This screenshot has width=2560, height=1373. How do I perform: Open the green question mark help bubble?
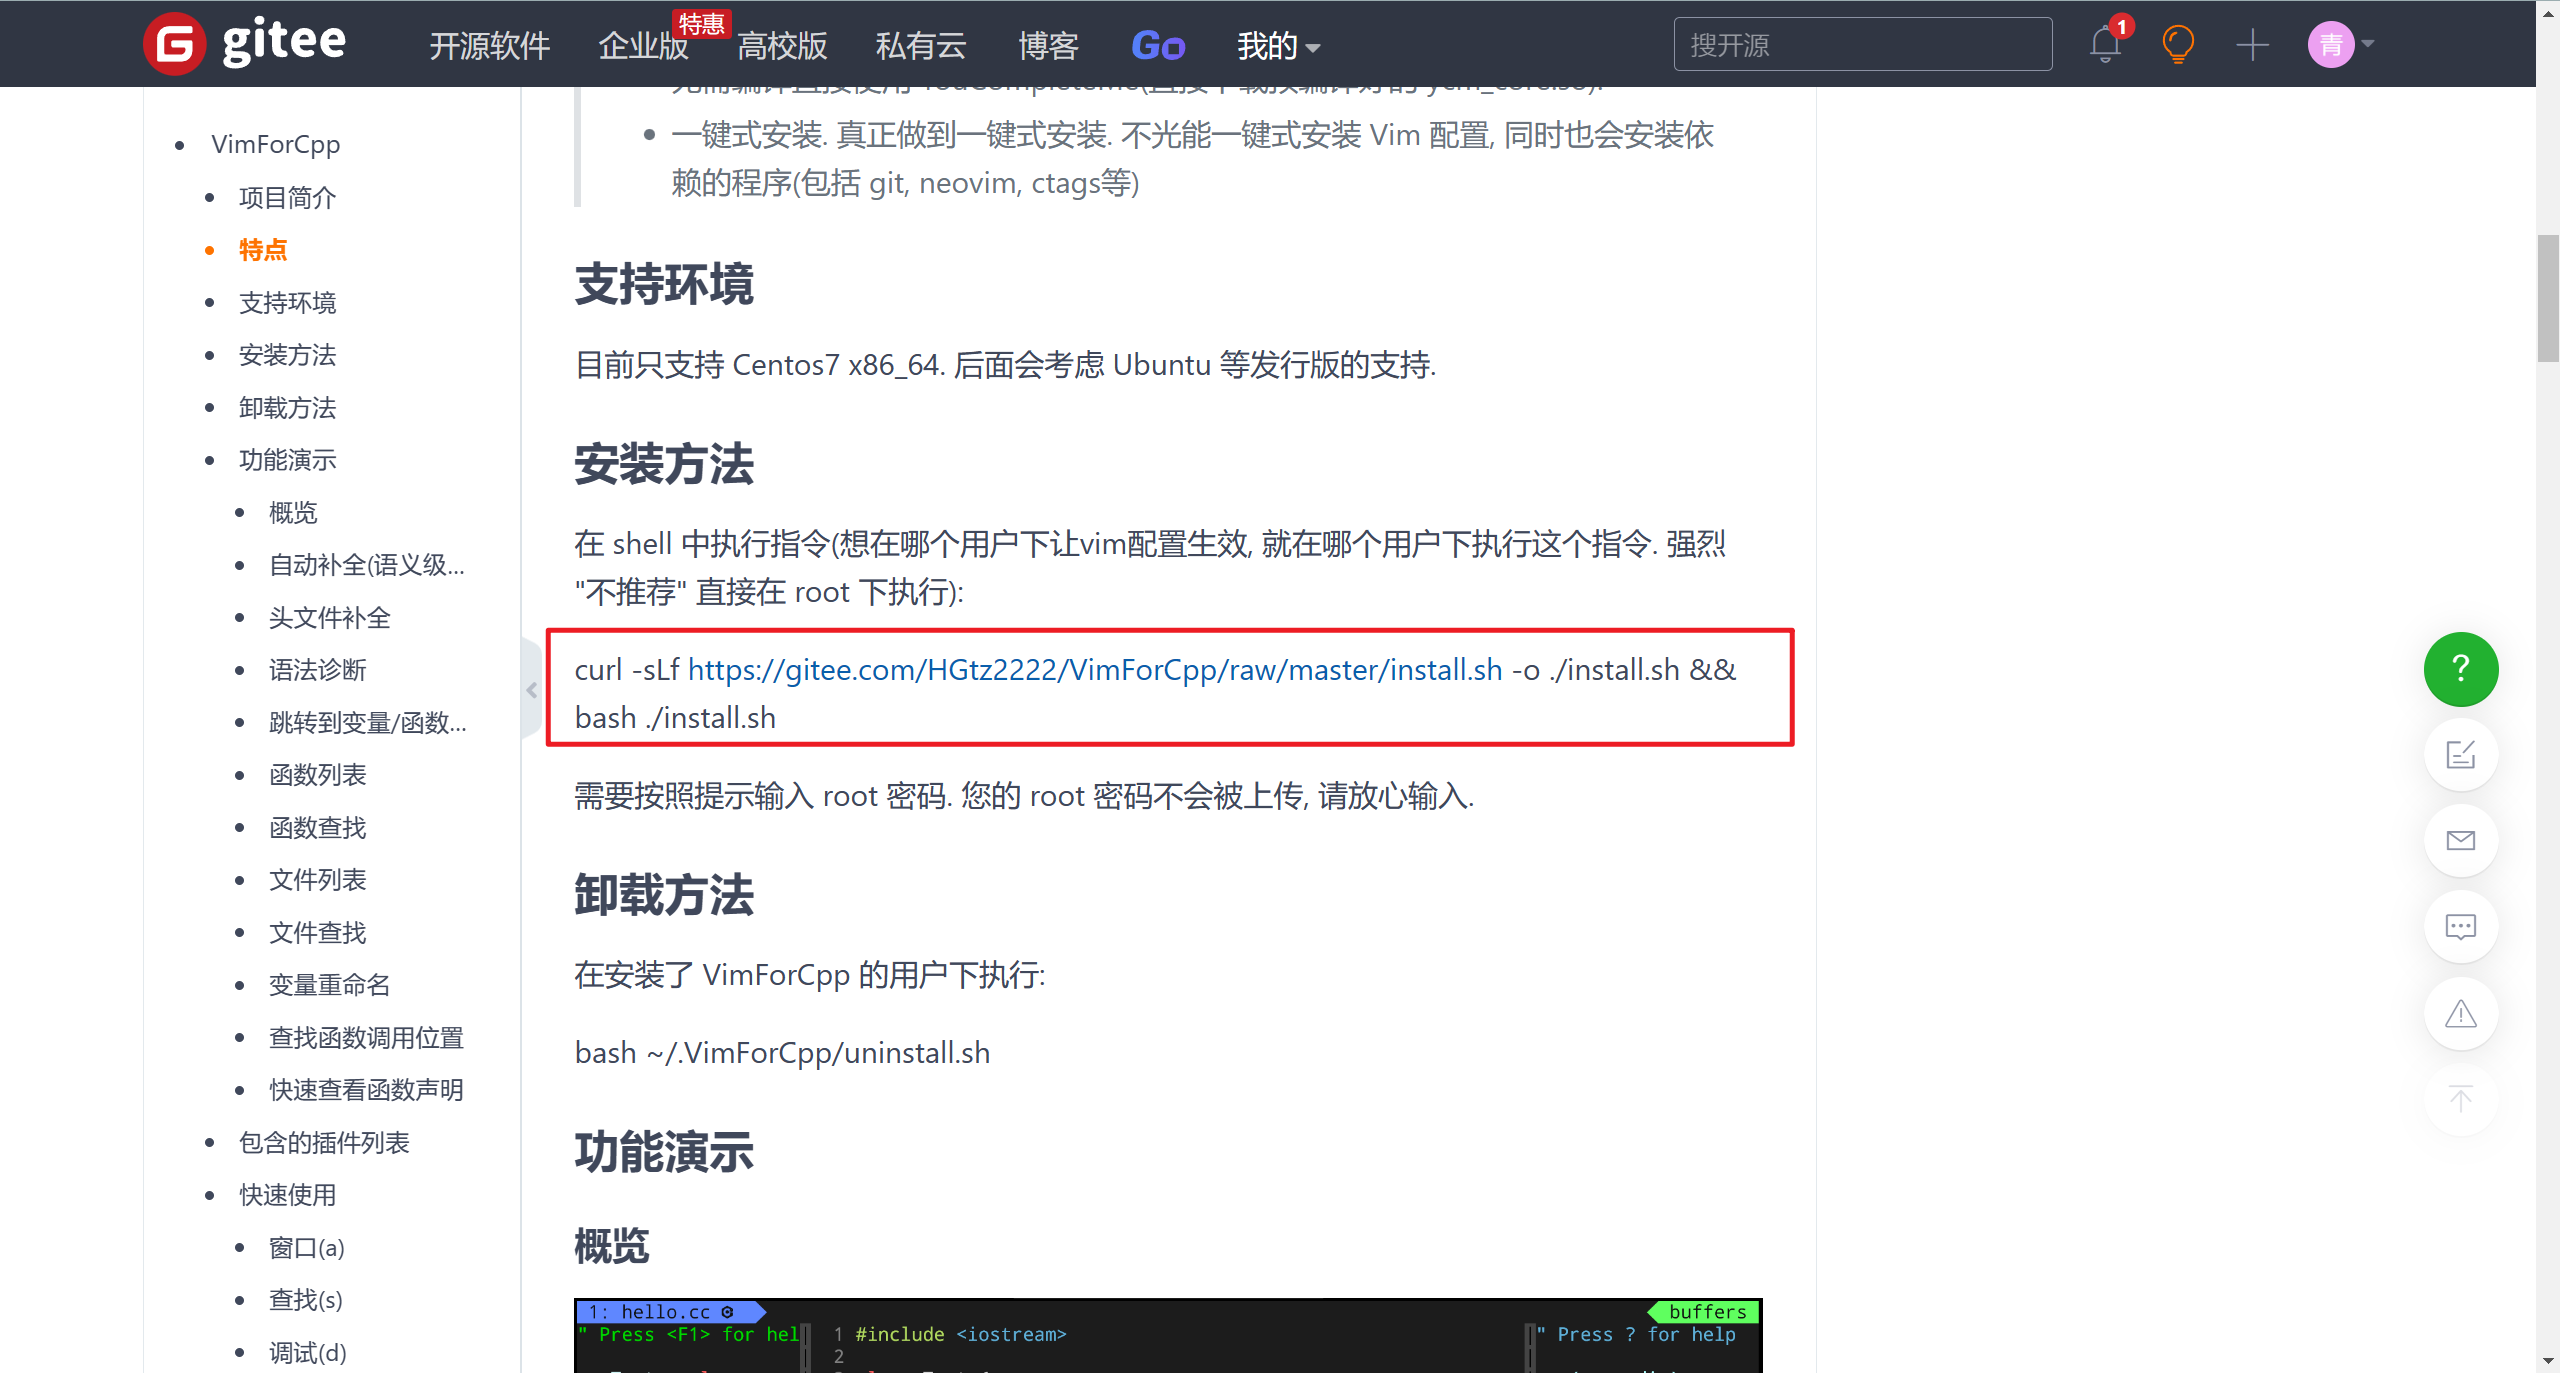2461,669
